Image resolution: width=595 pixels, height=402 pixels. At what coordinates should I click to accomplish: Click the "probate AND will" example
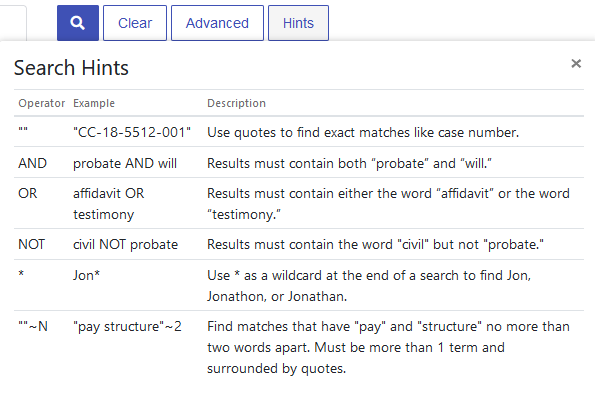coord(125,163)
